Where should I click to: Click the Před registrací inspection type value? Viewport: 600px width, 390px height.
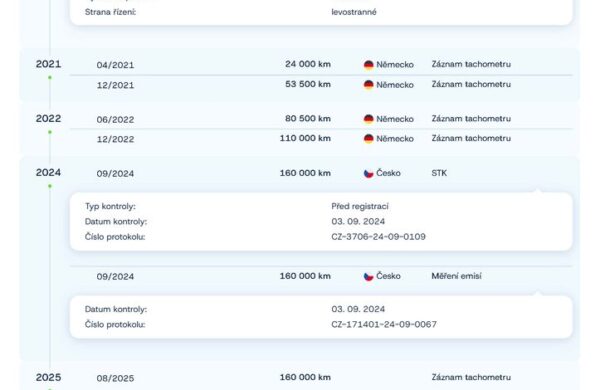[360, 206]
